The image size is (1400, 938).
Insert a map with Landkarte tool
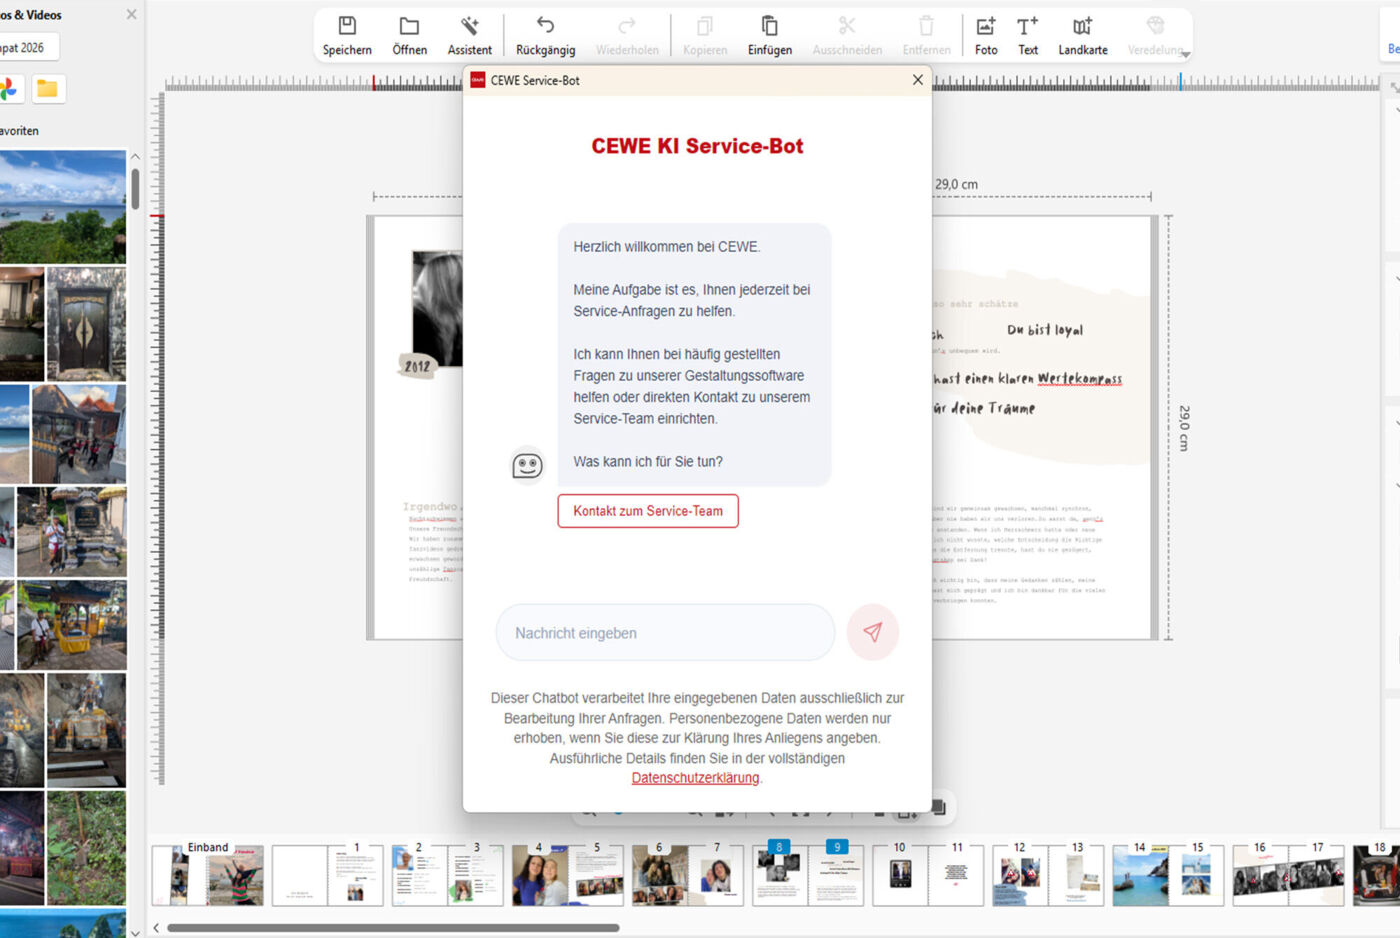[x=1083, y=35]
